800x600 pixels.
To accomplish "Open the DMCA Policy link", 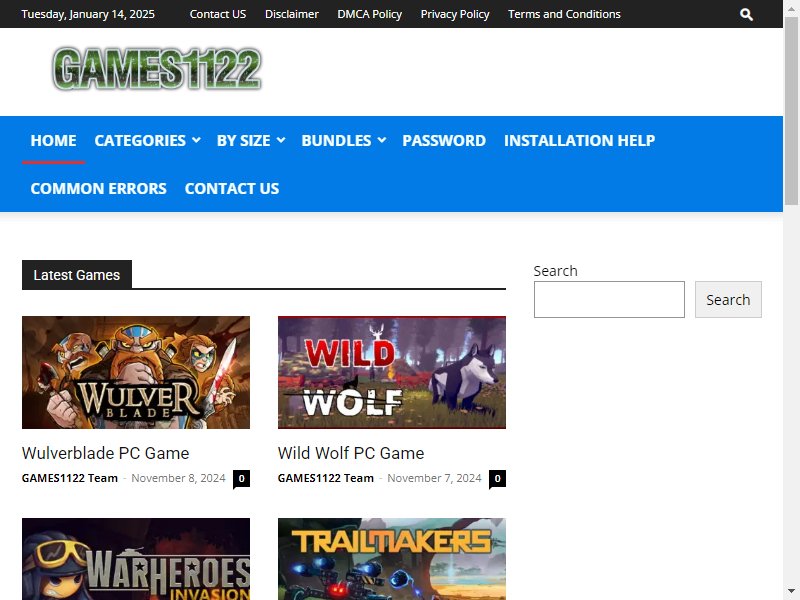I will [369, 14].
